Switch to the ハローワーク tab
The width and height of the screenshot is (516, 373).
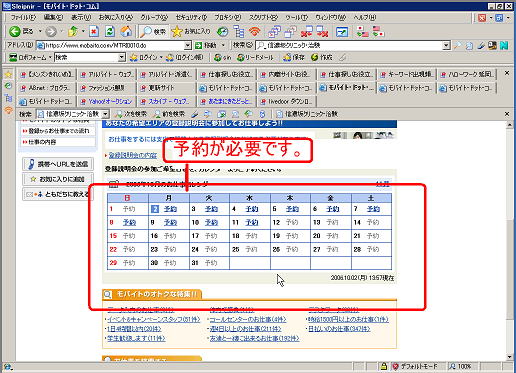click(x=467, y=75)
